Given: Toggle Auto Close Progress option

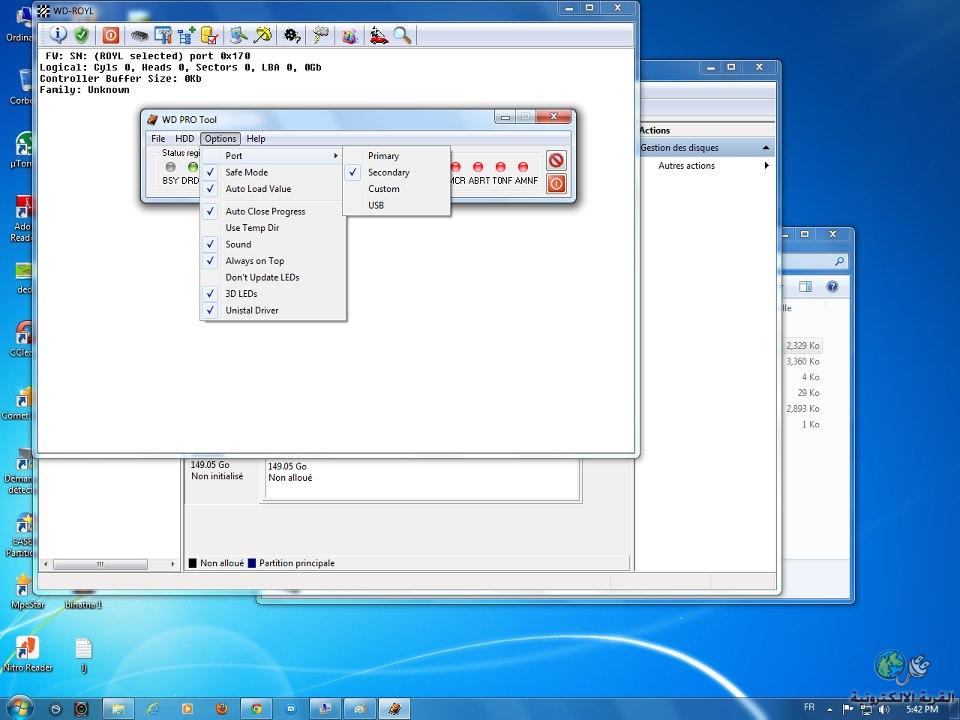Looking at the screenshot, I should pyautogui.click(x=273, y=211).
